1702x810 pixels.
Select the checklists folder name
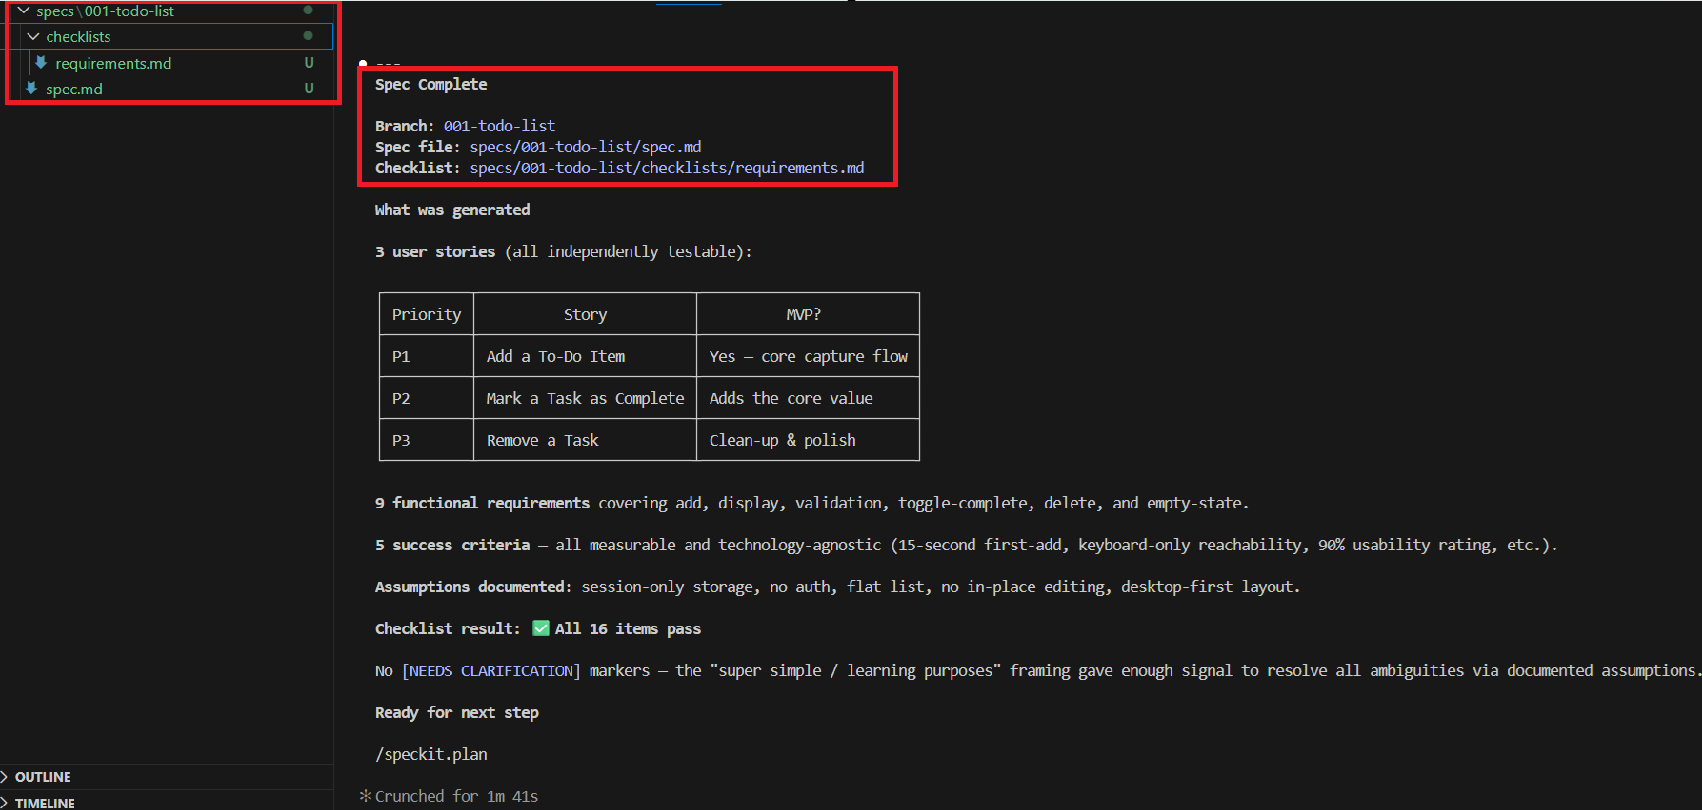[78, 36]
